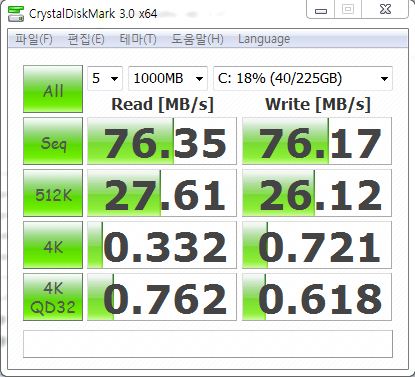
Task: Minimize the CrystalDiskMark window
Action: (321, 11)
